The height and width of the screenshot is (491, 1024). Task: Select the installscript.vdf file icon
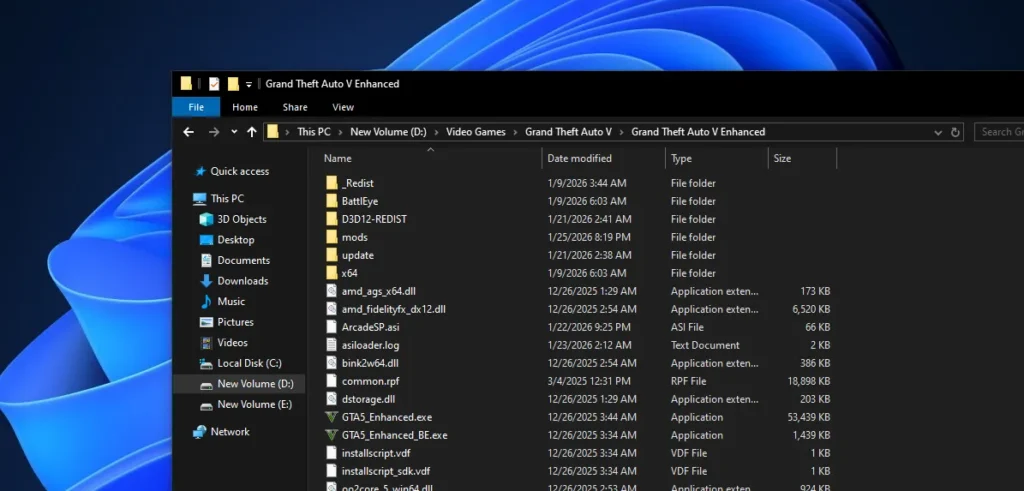pyautogui.click(x=332, y=453)
